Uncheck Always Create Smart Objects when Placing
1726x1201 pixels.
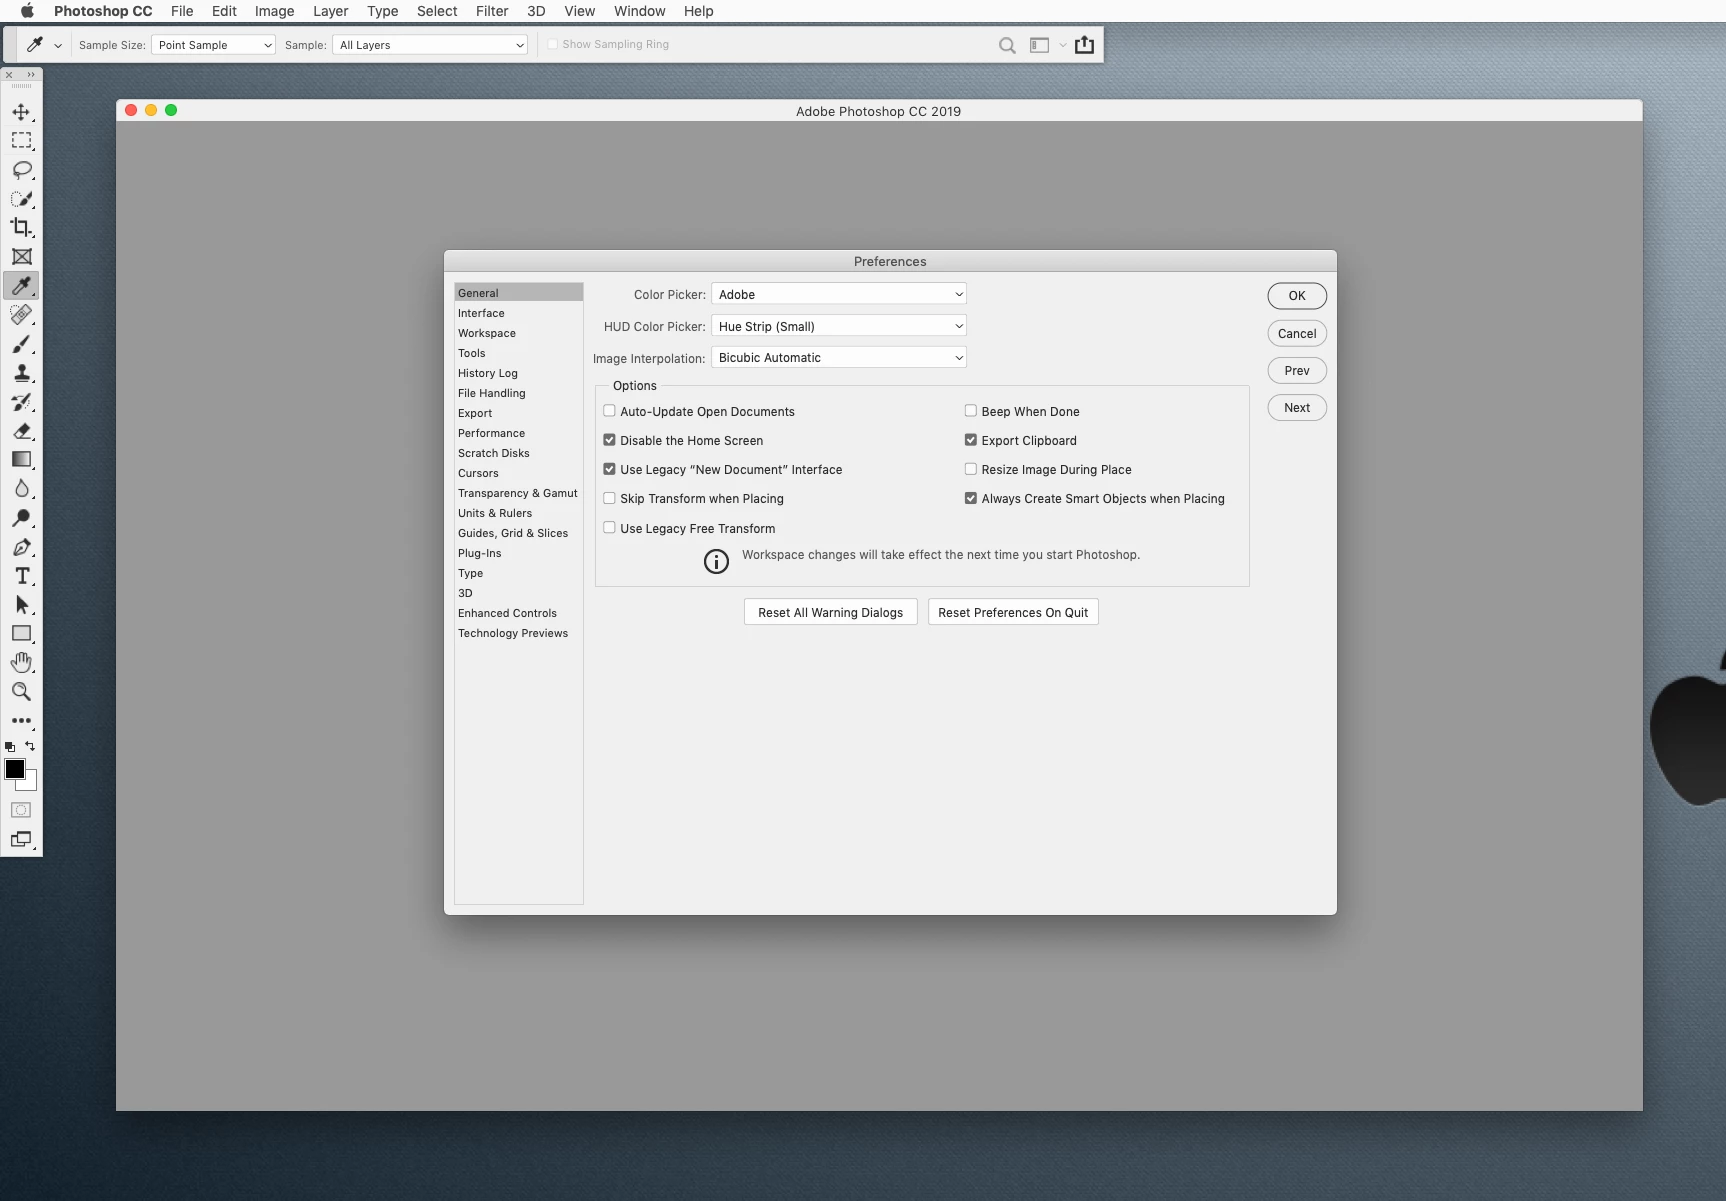click(970, 498)
